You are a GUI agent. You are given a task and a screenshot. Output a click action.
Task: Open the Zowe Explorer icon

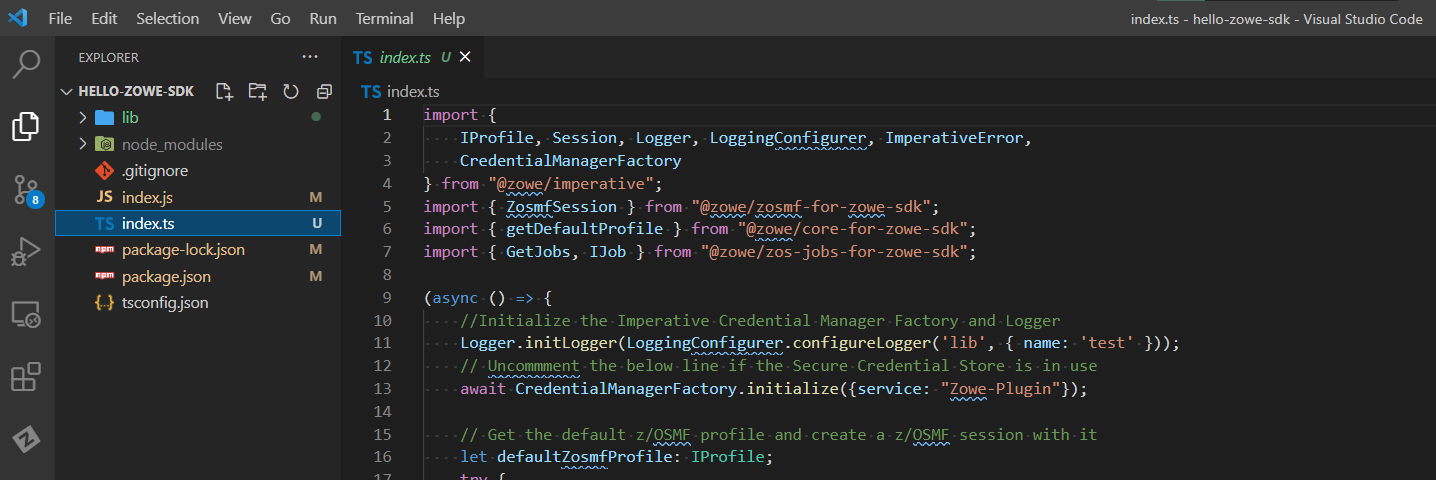[x=26, y=439]
